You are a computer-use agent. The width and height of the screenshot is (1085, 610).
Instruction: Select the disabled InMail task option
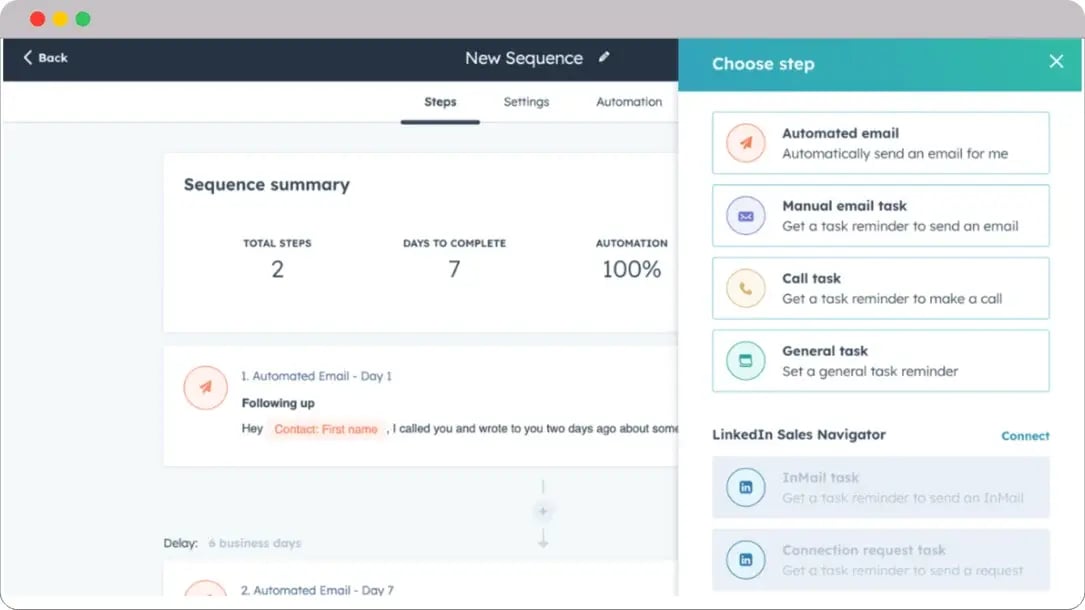pos(881,487)
